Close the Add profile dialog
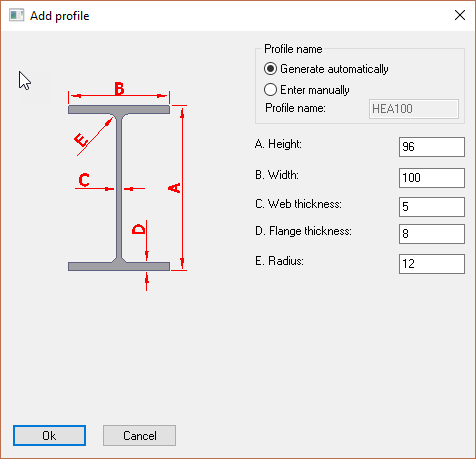This screenshot has height=459, width=476. click(460, 15)
